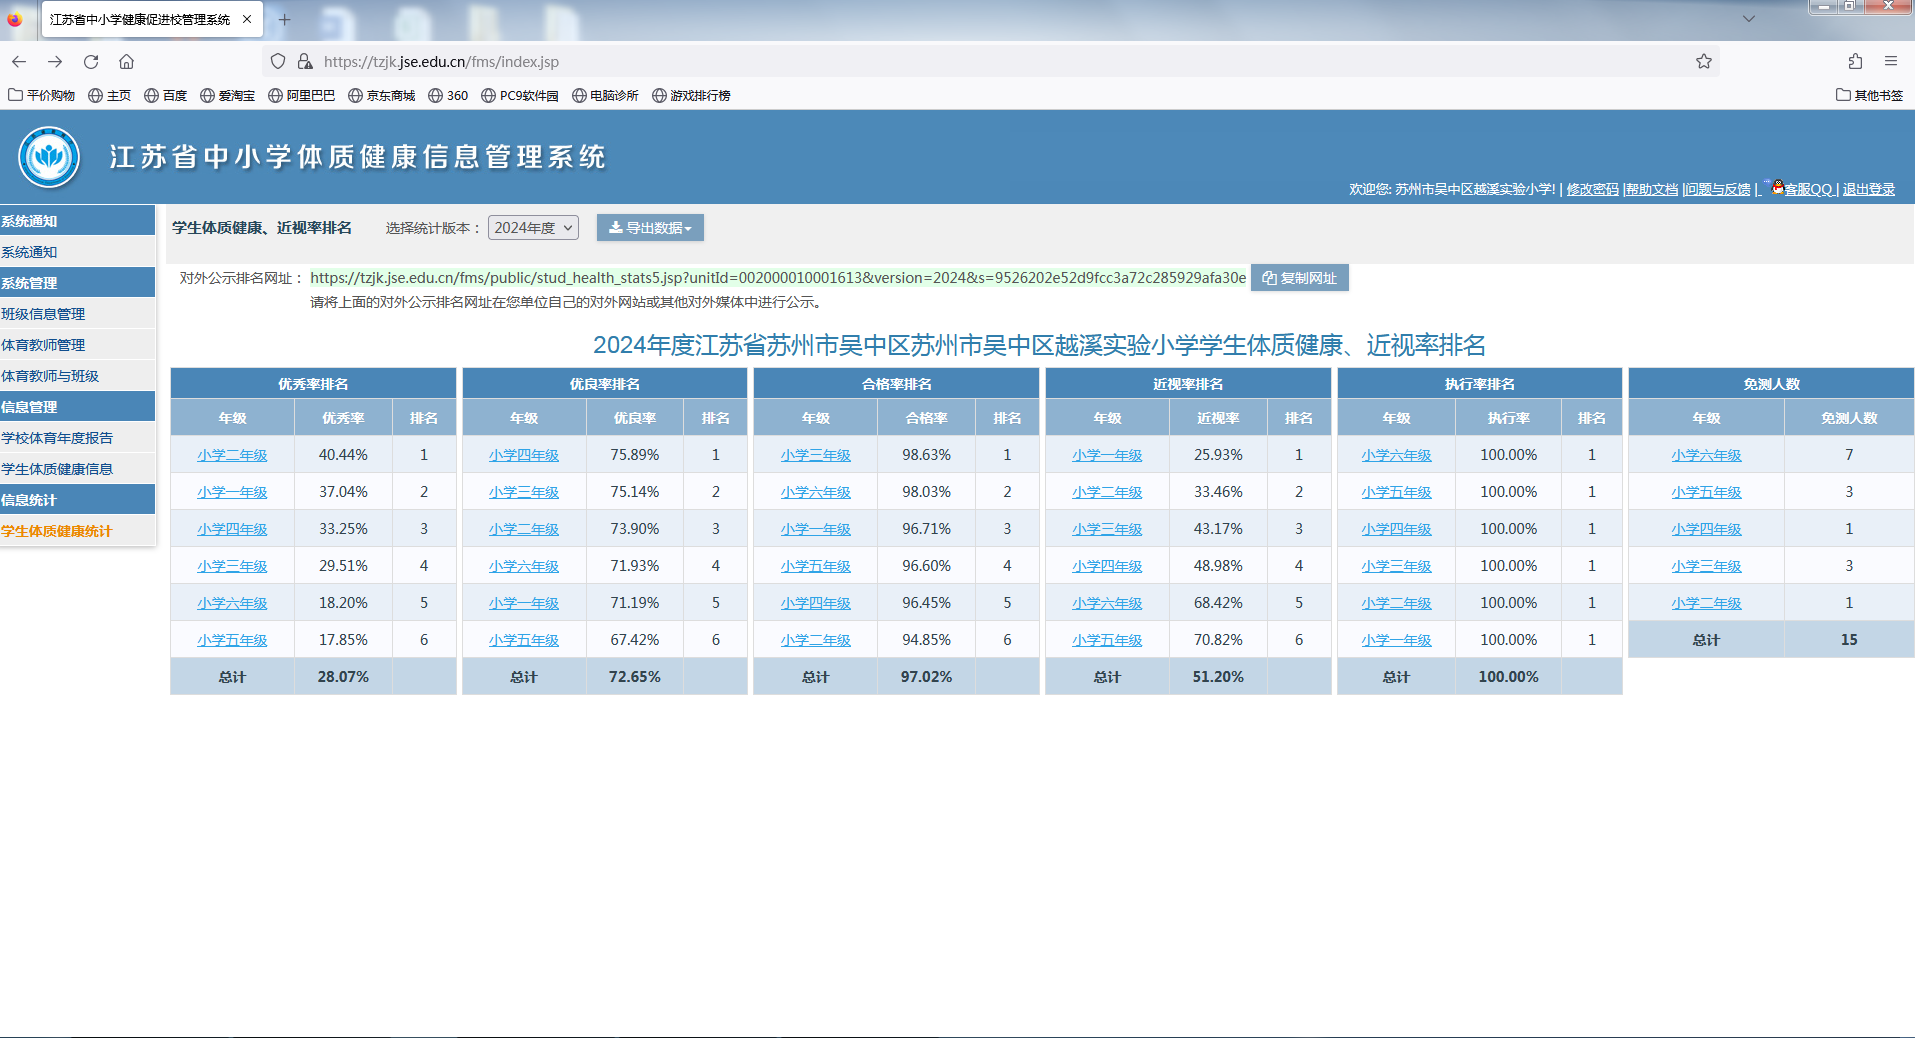Close the 江苏省中小学健康促进校管理系统 tab

point(247,19)
